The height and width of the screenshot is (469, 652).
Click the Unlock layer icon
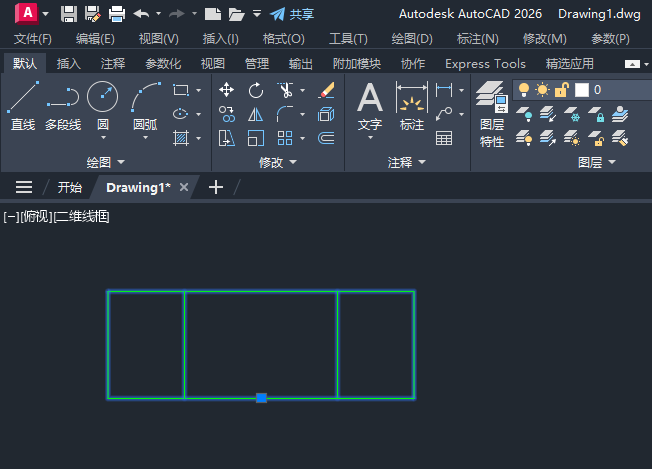(596, 138)
